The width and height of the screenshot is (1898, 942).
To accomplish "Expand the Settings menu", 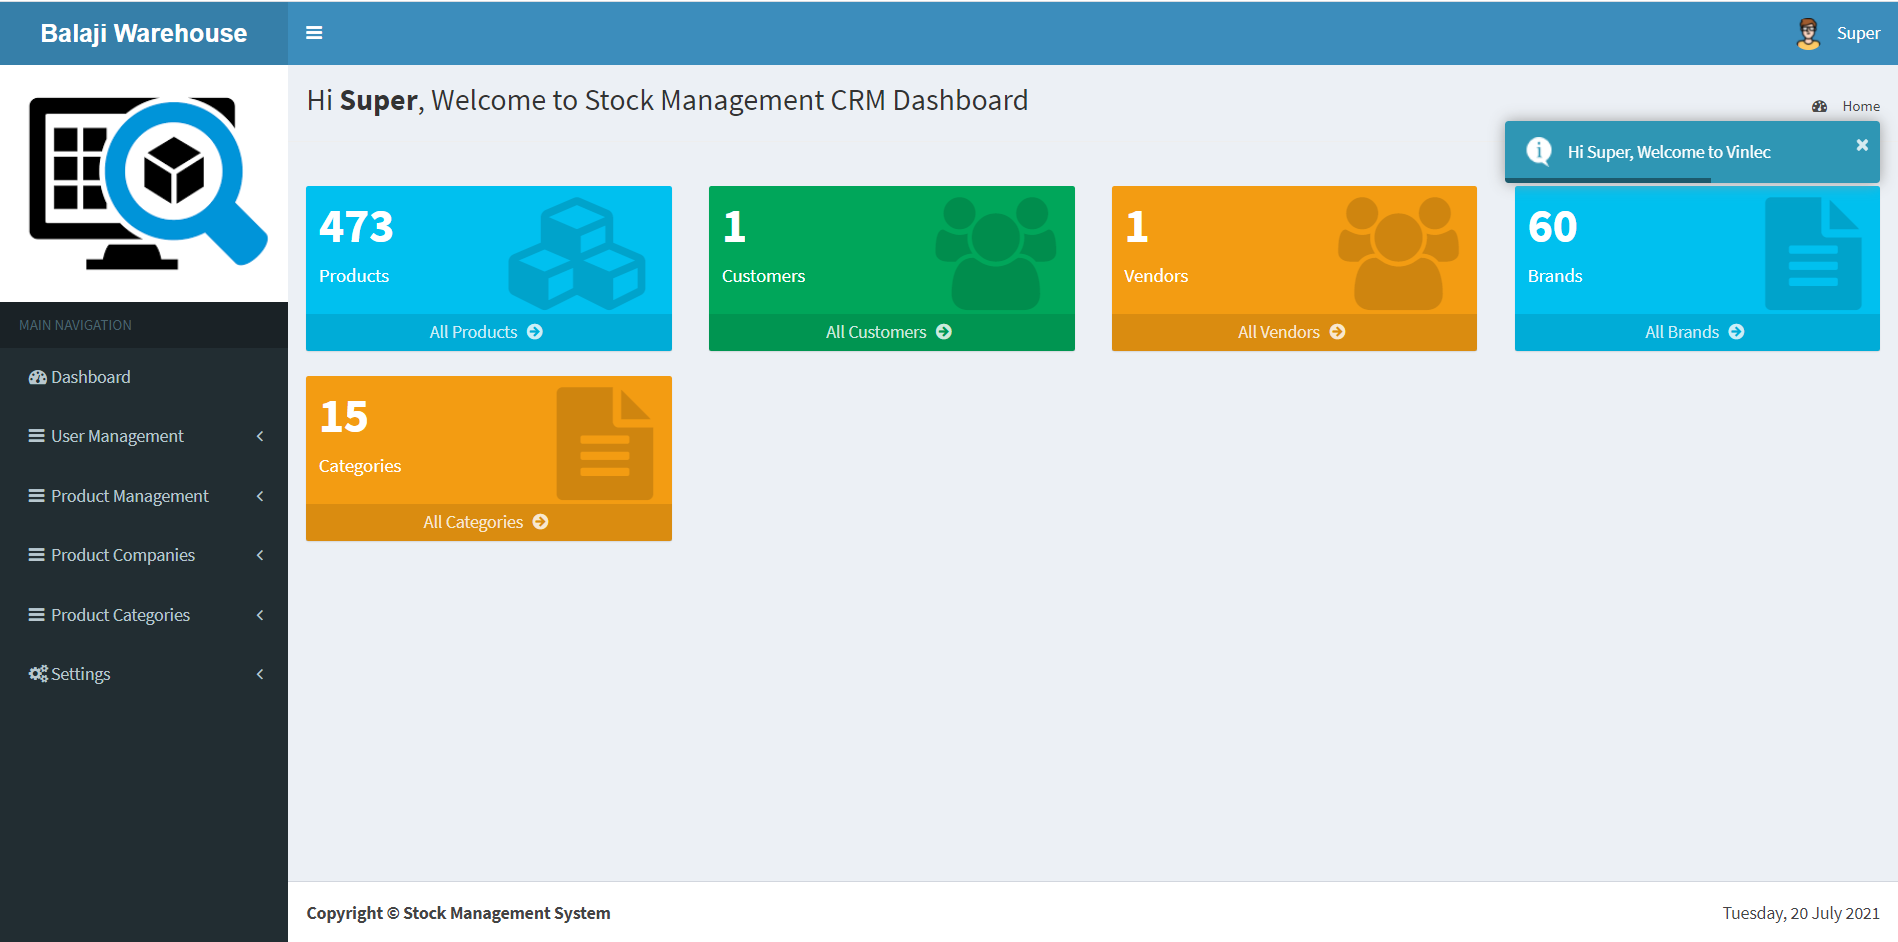I will (x=80, y=674).
